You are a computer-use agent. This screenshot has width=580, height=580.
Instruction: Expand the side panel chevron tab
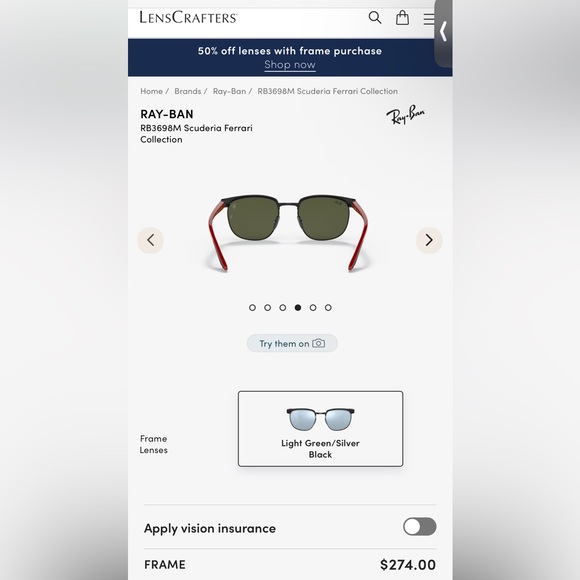click(443, 31)
